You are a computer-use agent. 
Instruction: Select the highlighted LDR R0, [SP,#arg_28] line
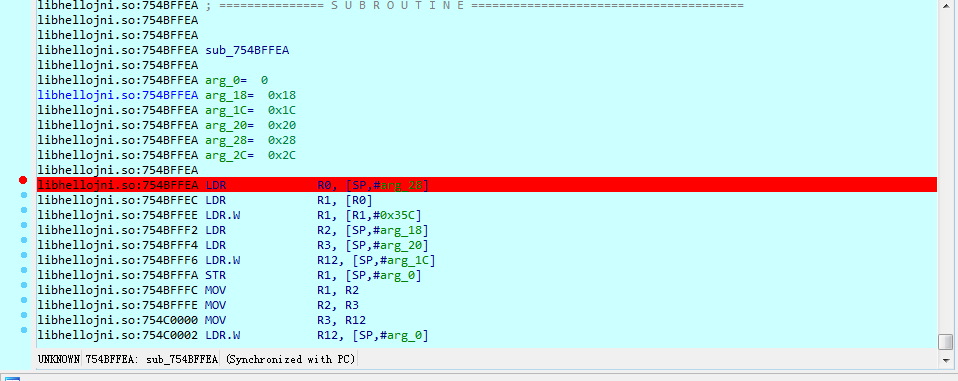point(487,185)
